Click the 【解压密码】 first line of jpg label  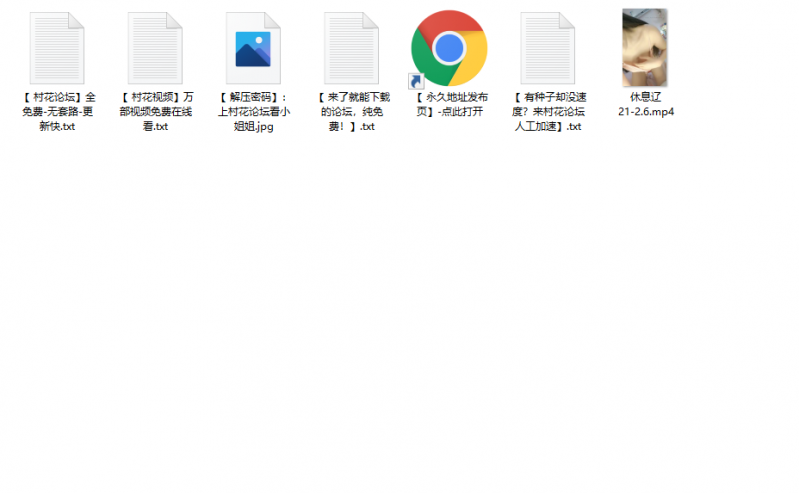click(x=253, y=98)
